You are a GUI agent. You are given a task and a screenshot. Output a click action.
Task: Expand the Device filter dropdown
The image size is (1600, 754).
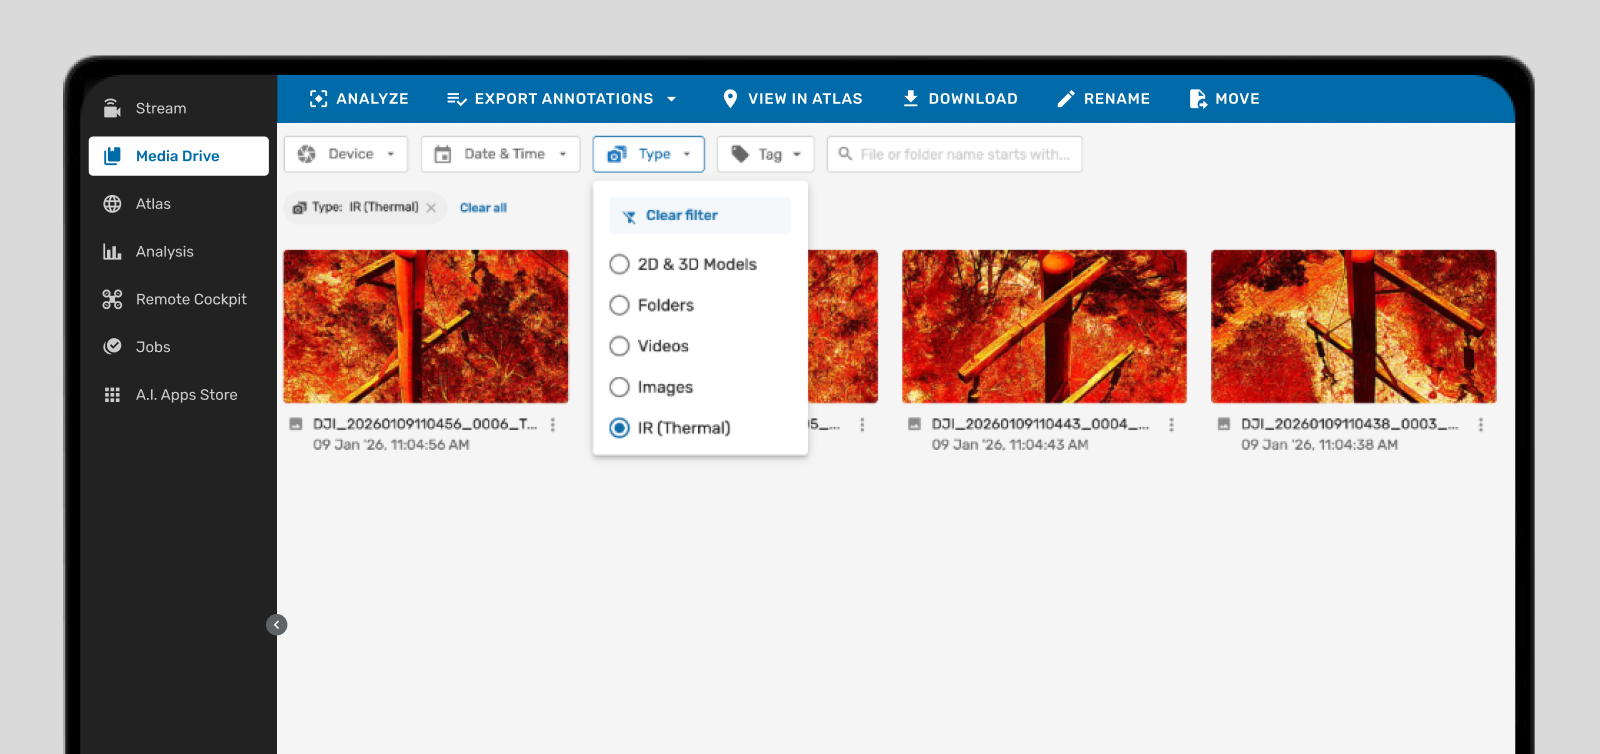point(346,154)
